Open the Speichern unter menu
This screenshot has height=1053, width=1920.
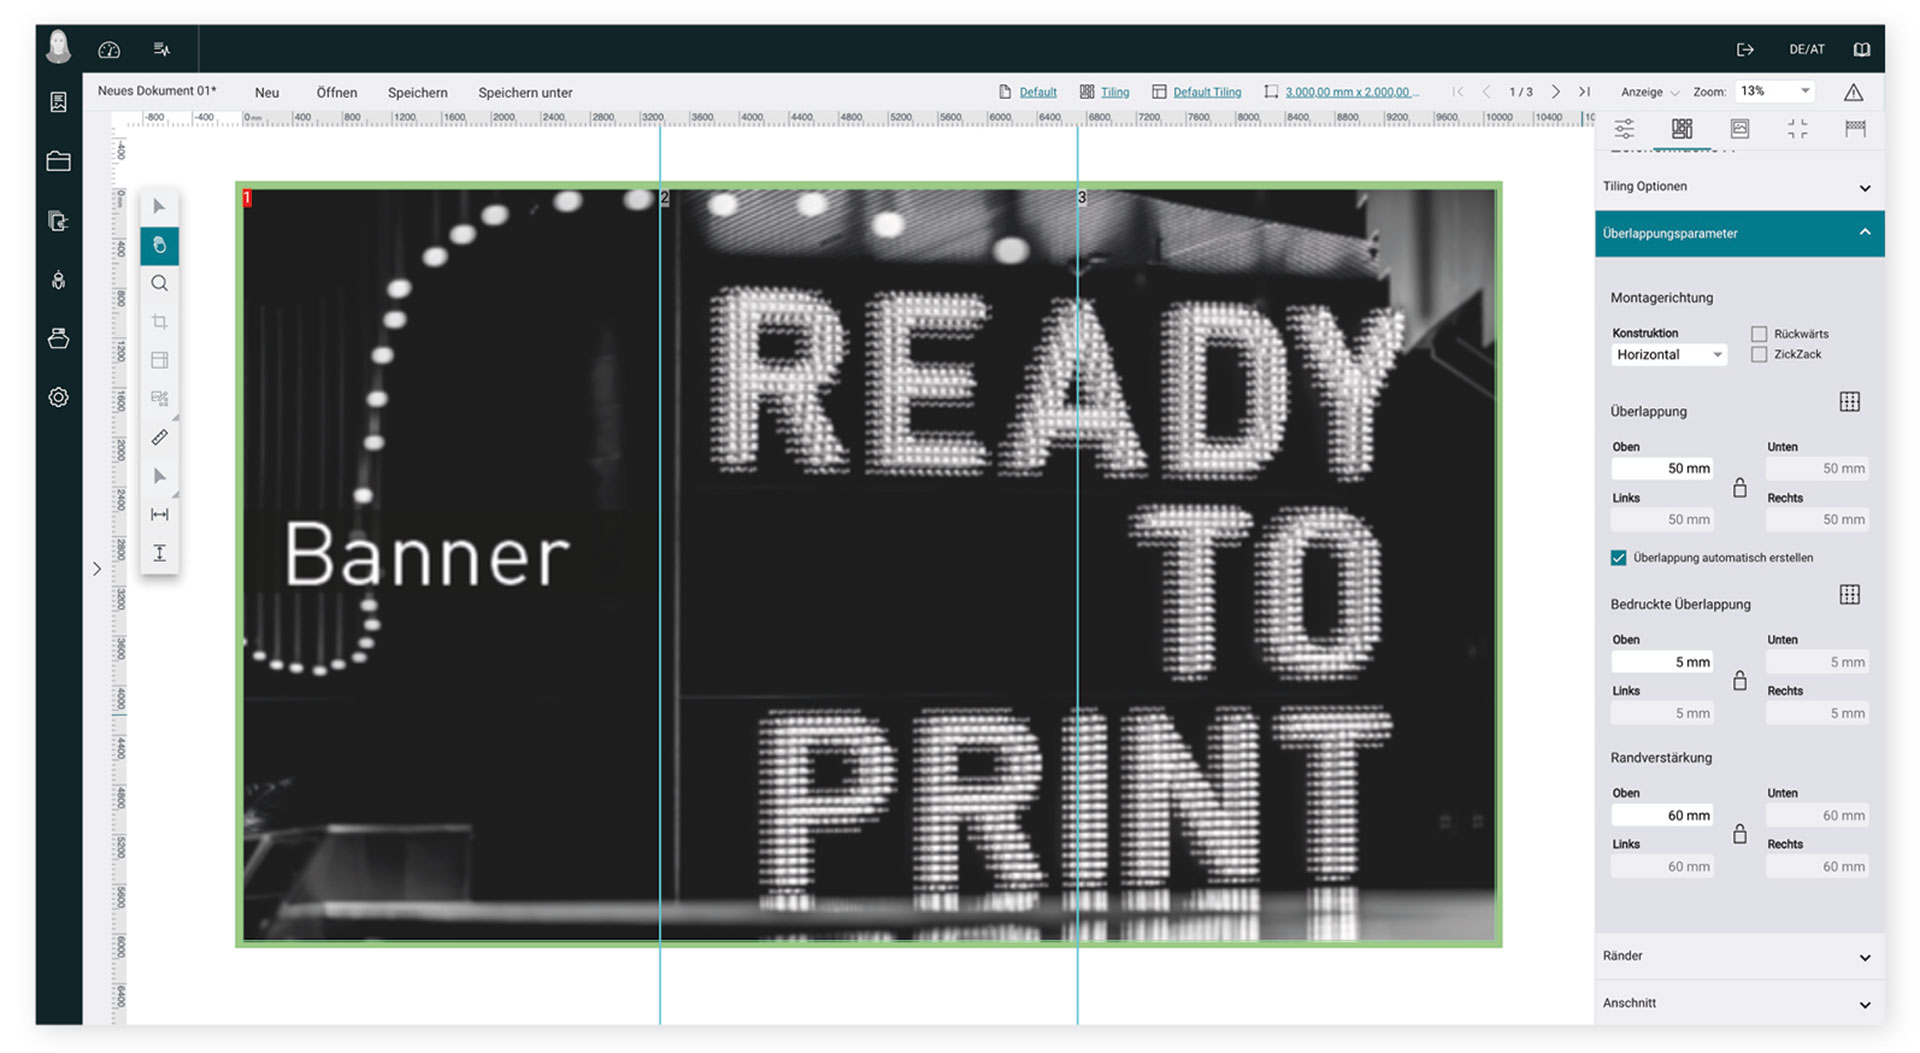[525, 93]
